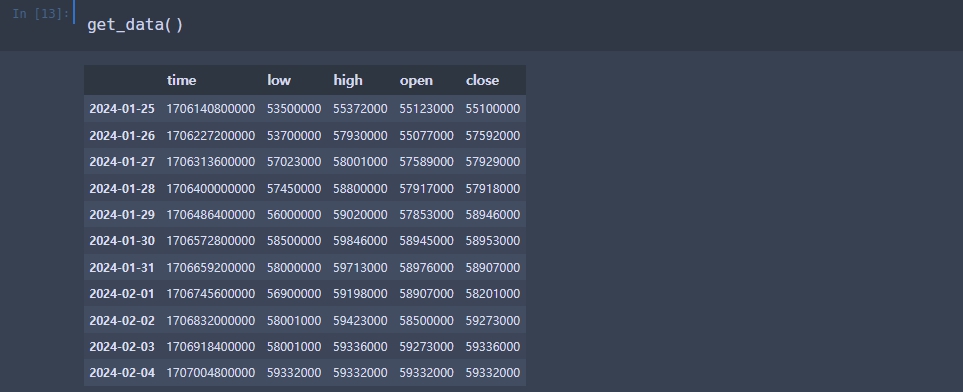Click close value 55100000
Image resolution: width=963 pixels, height=392 pixels.
pos(493,109)
